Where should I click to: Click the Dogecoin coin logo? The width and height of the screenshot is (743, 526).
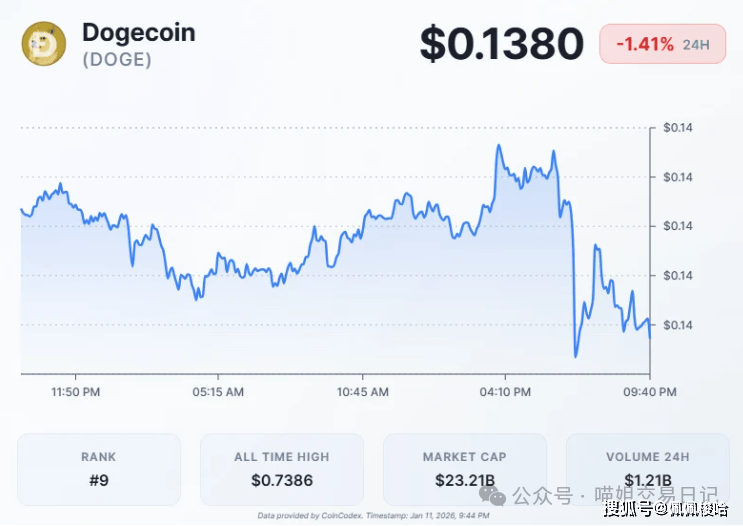43,44
